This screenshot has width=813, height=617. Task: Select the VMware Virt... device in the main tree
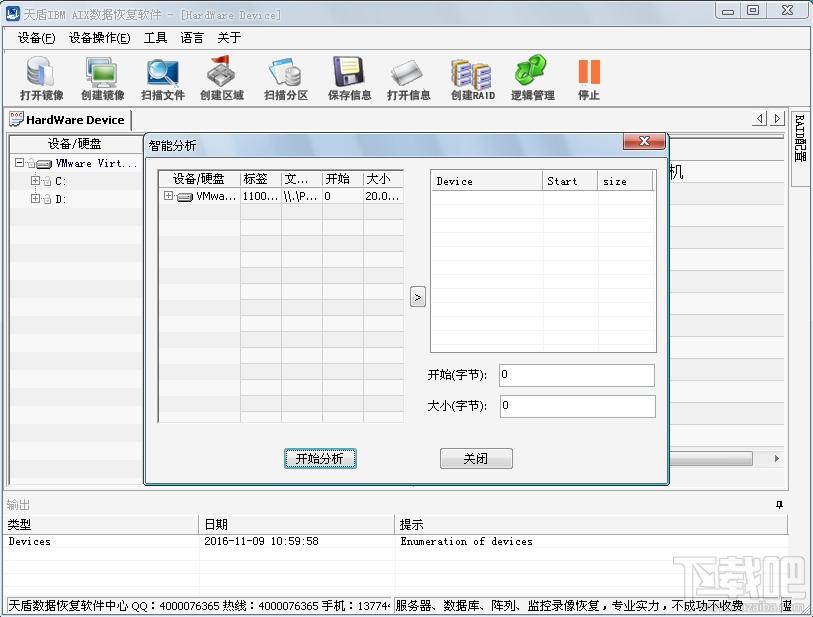pos(96,163)
